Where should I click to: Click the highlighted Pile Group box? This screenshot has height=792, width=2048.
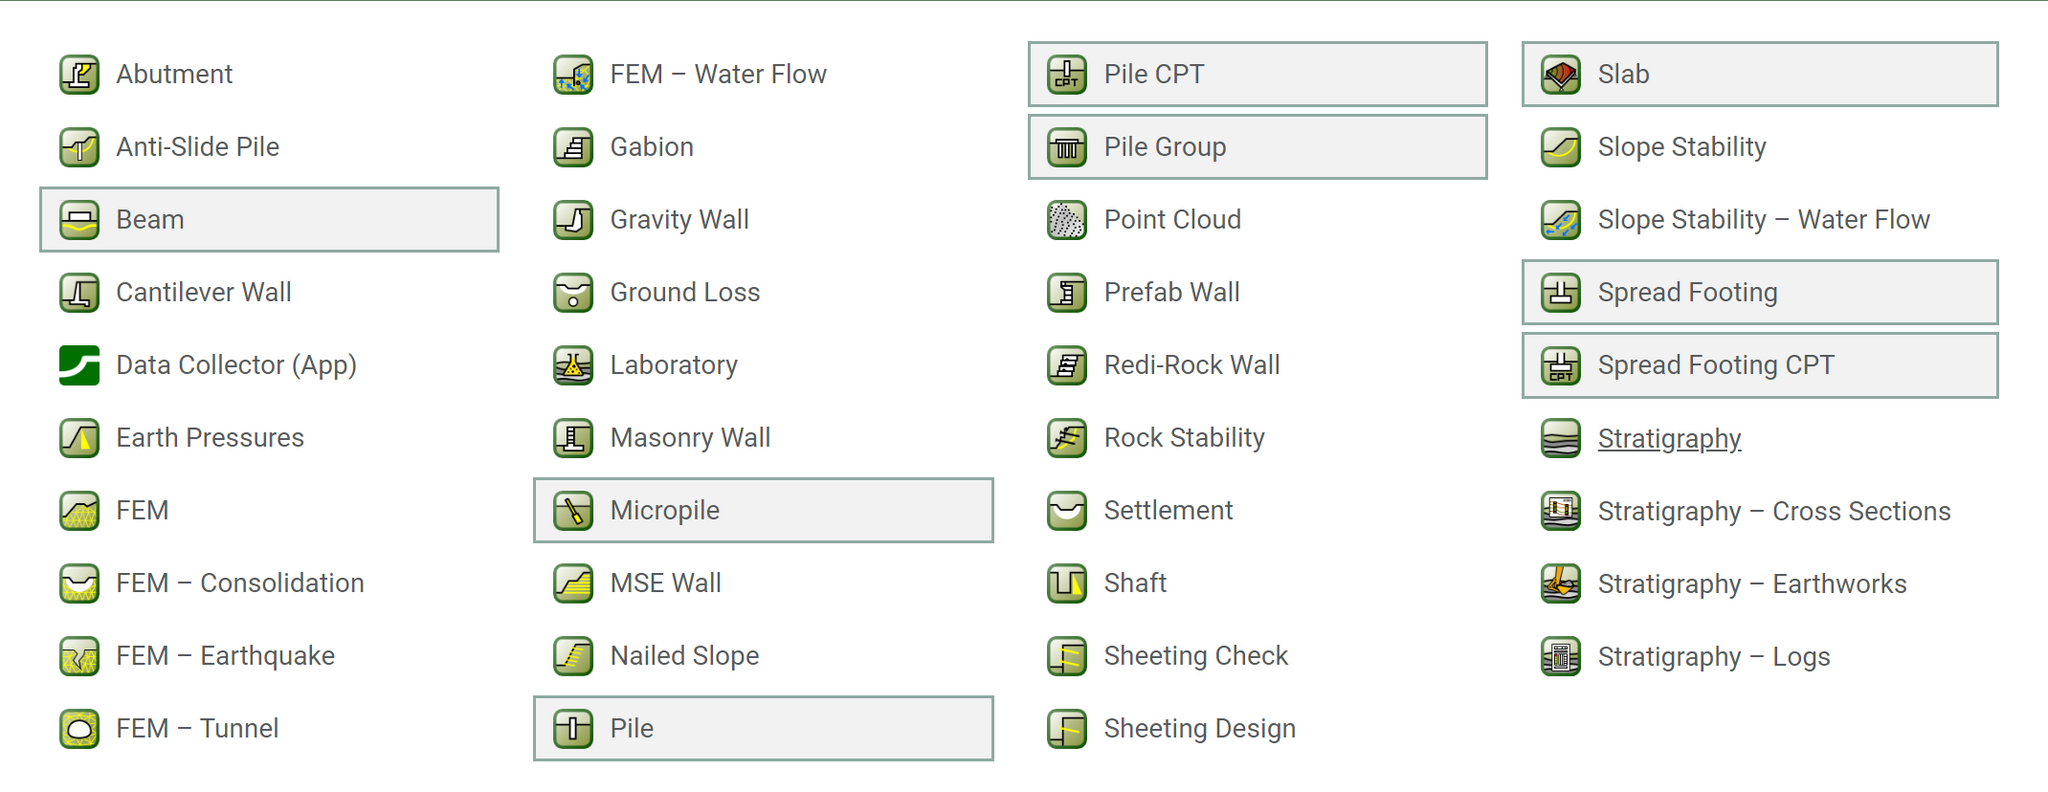[1257, 148]
